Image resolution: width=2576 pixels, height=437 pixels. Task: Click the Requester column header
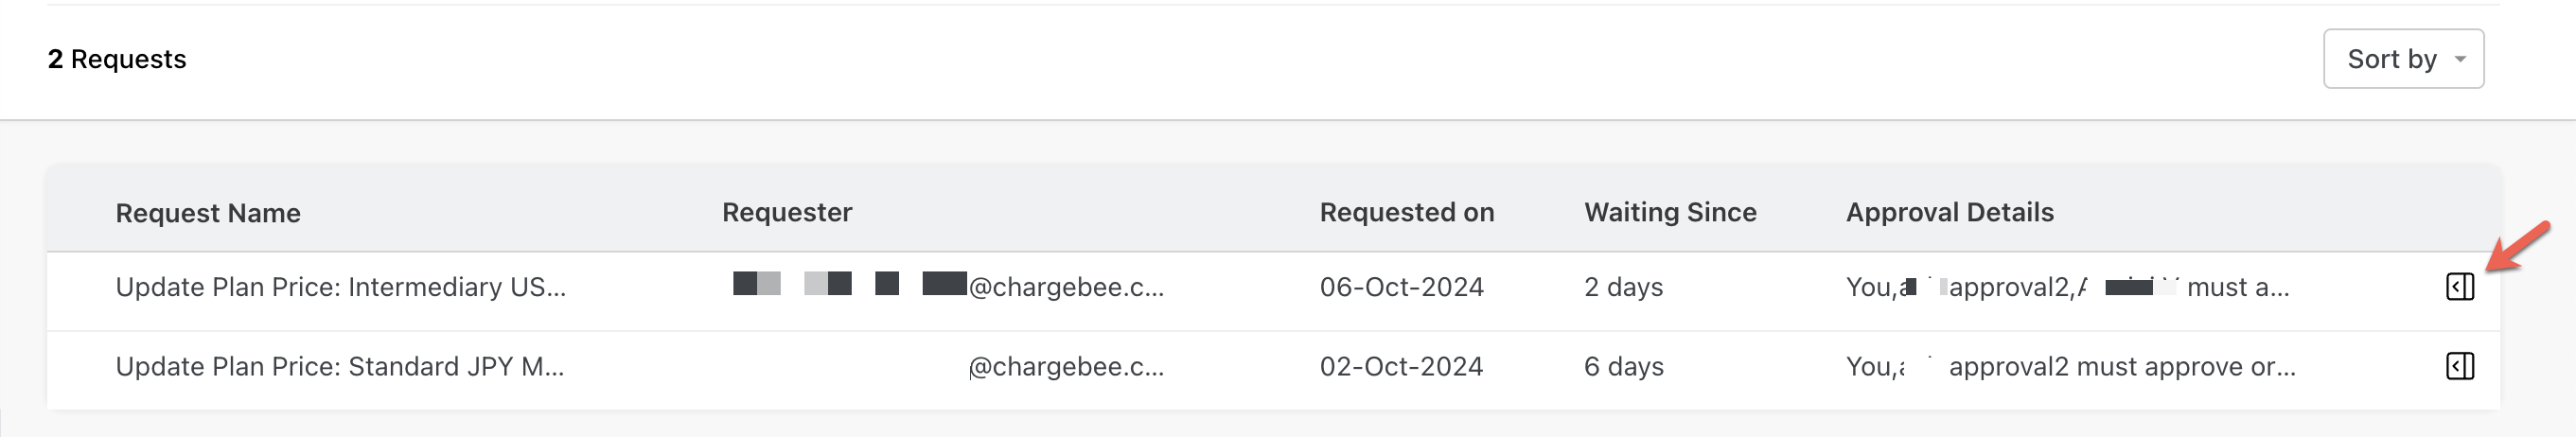coord(787,212)
